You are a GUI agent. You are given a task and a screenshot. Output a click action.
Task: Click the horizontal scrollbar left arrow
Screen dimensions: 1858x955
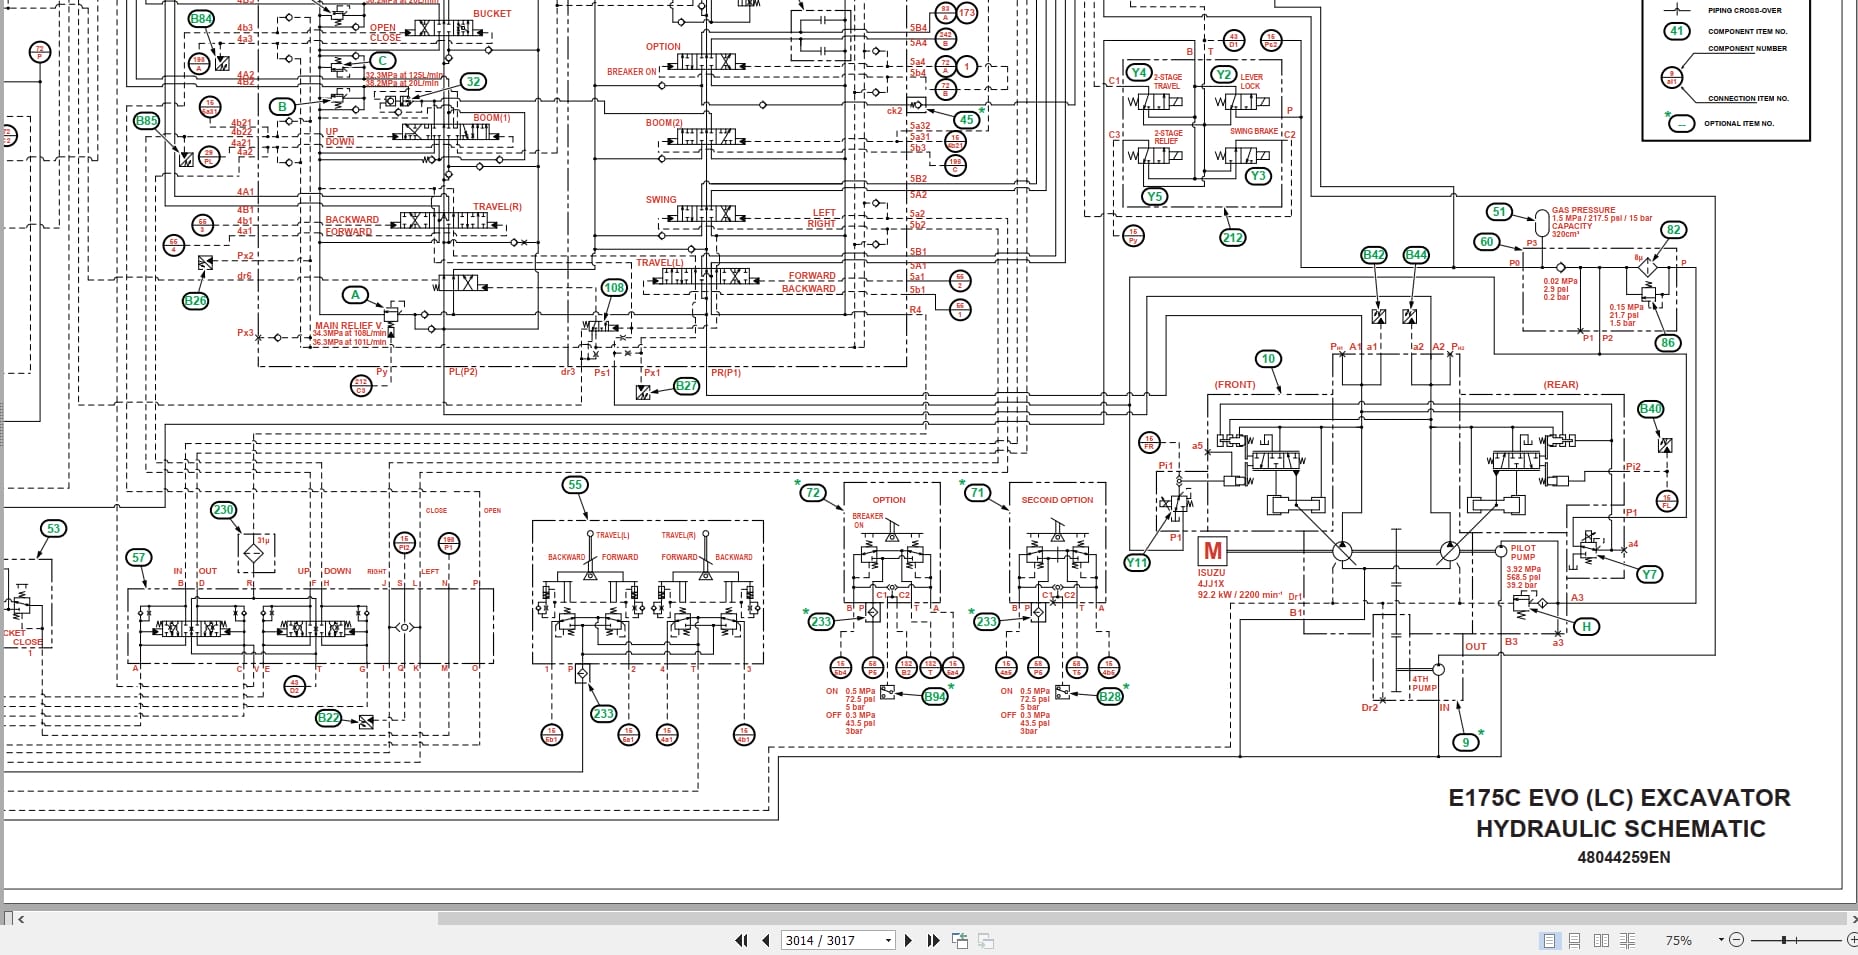(x=21, y=918)
